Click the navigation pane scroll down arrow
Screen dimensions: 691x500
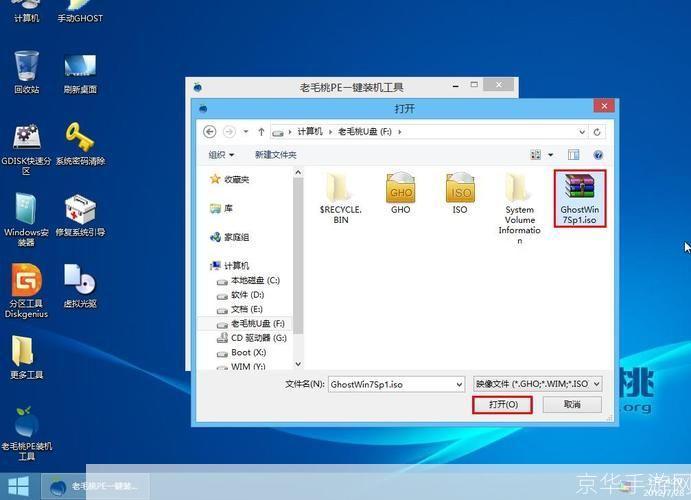click(x=298, y=364)
